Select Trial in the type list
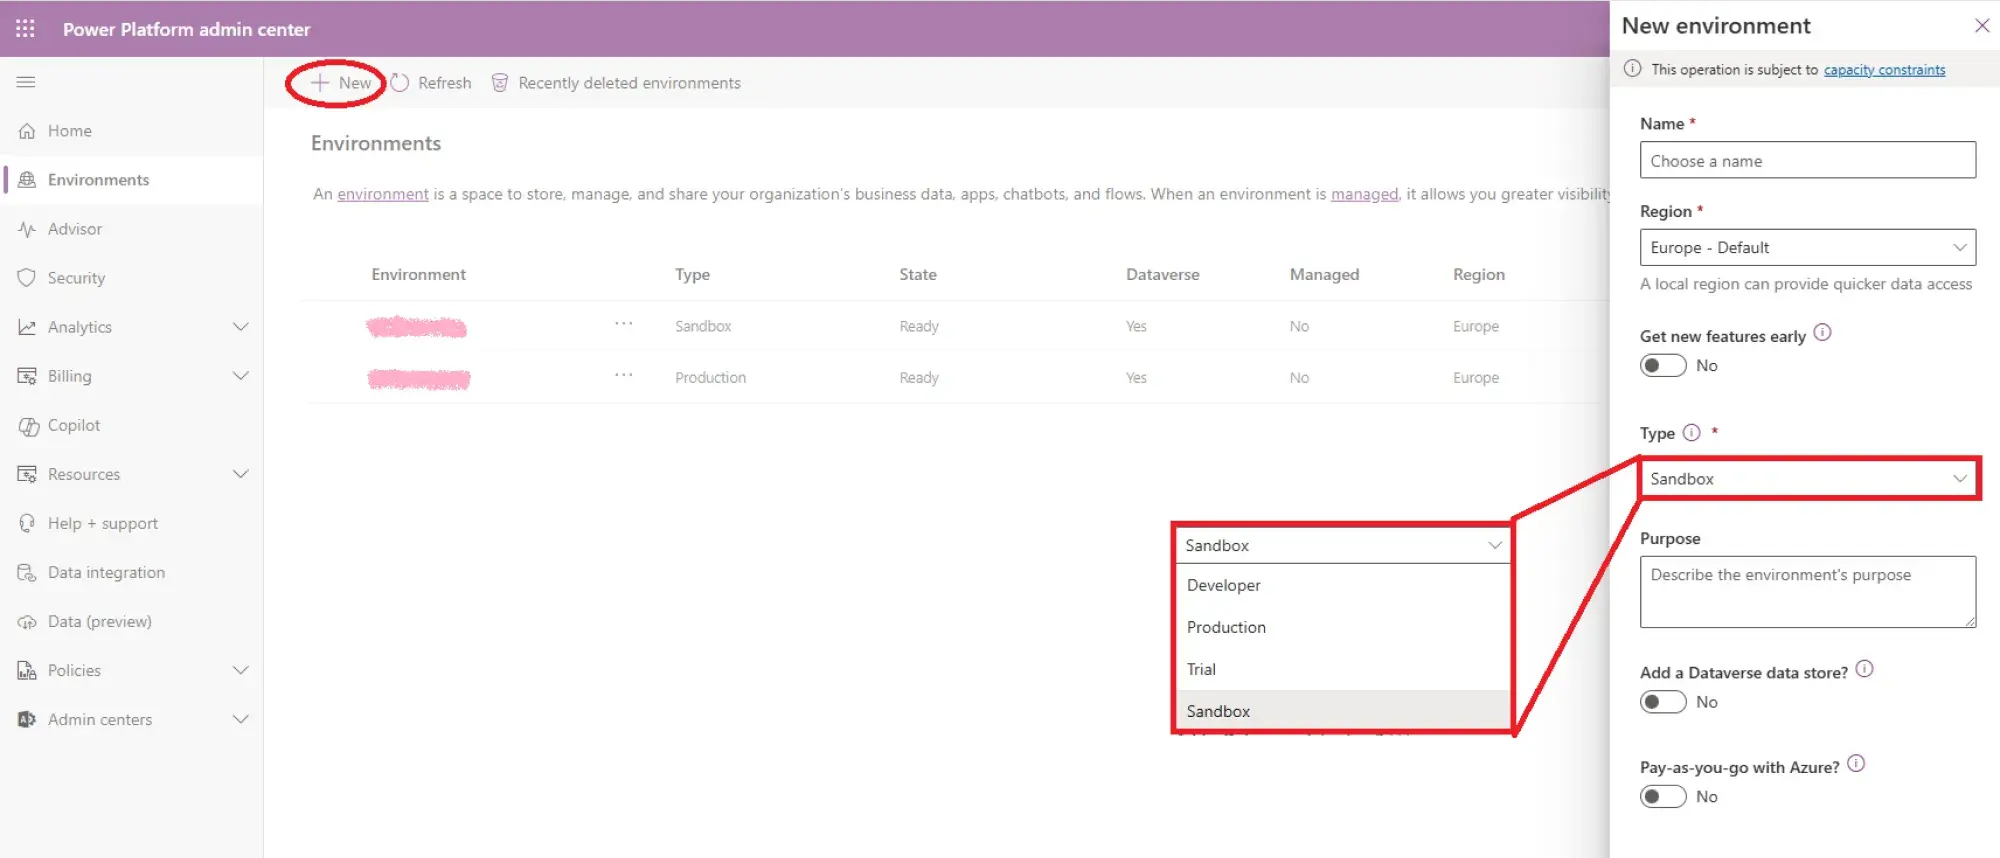The image size is (2000, 858). [1342, 669]
